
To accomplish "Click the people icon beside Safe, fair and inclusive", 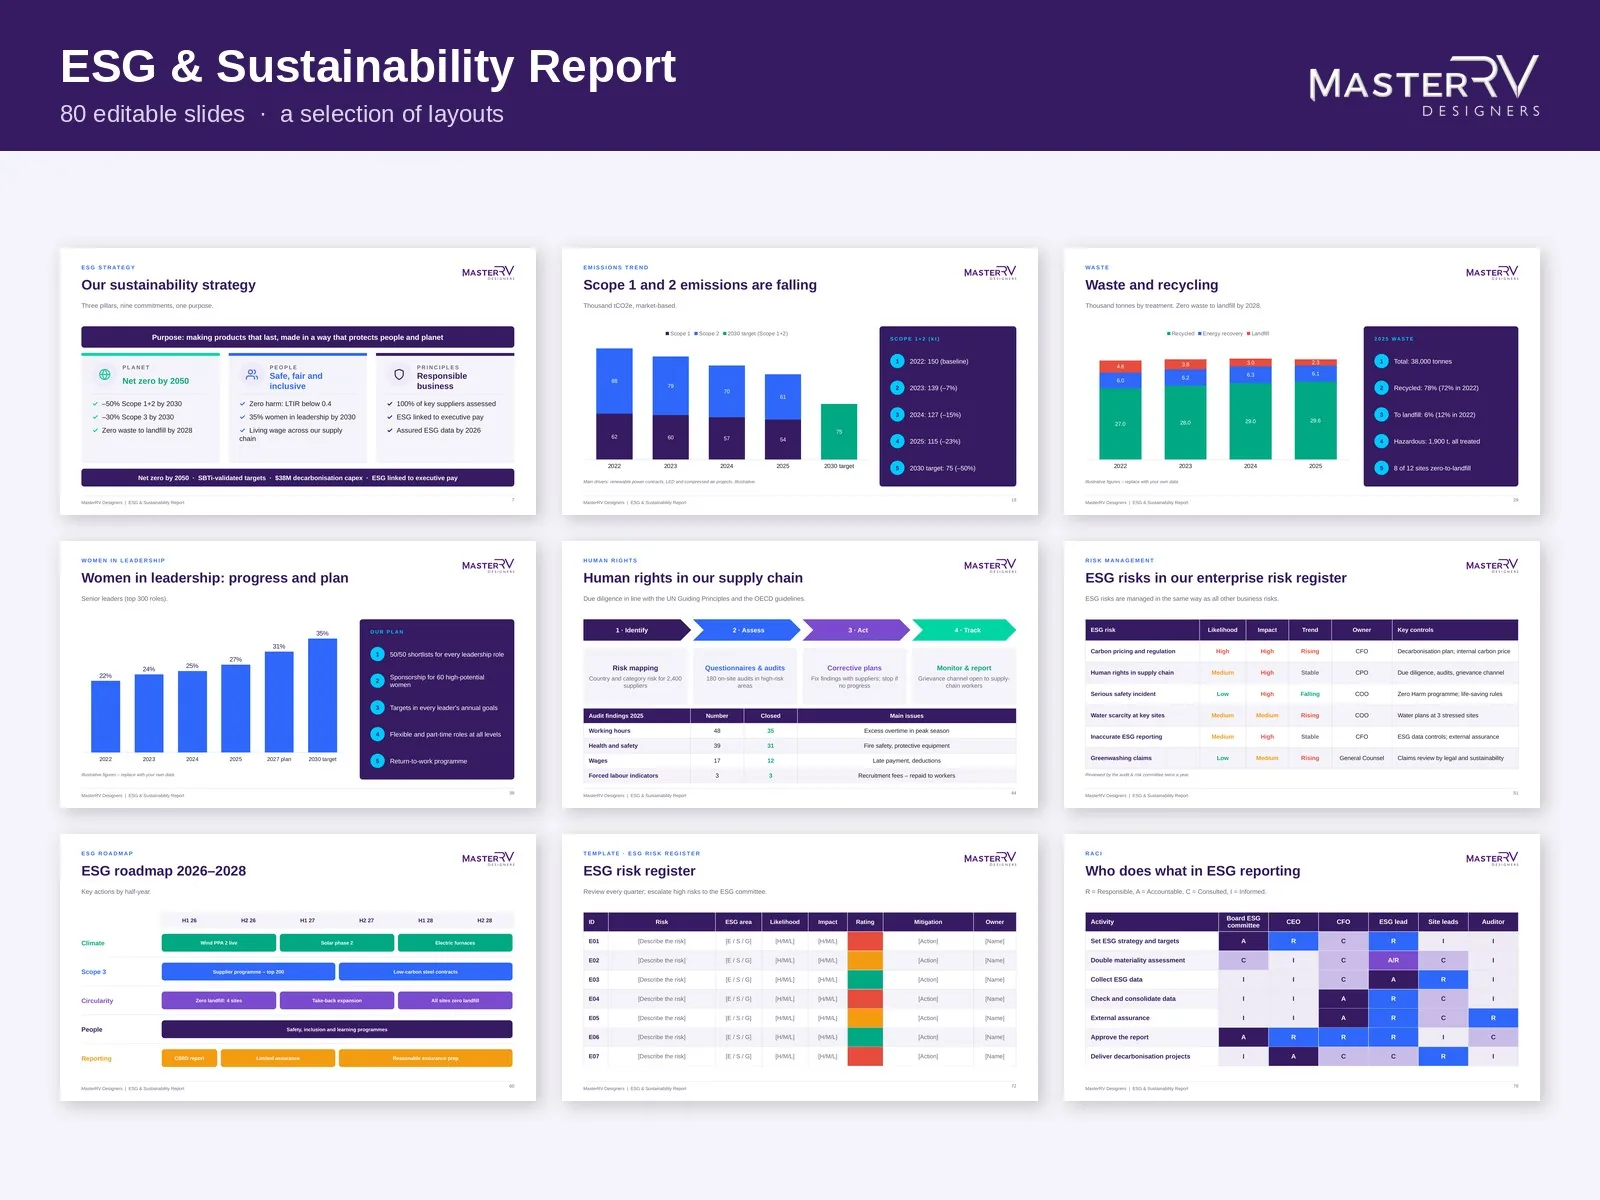I will (252, 375).
